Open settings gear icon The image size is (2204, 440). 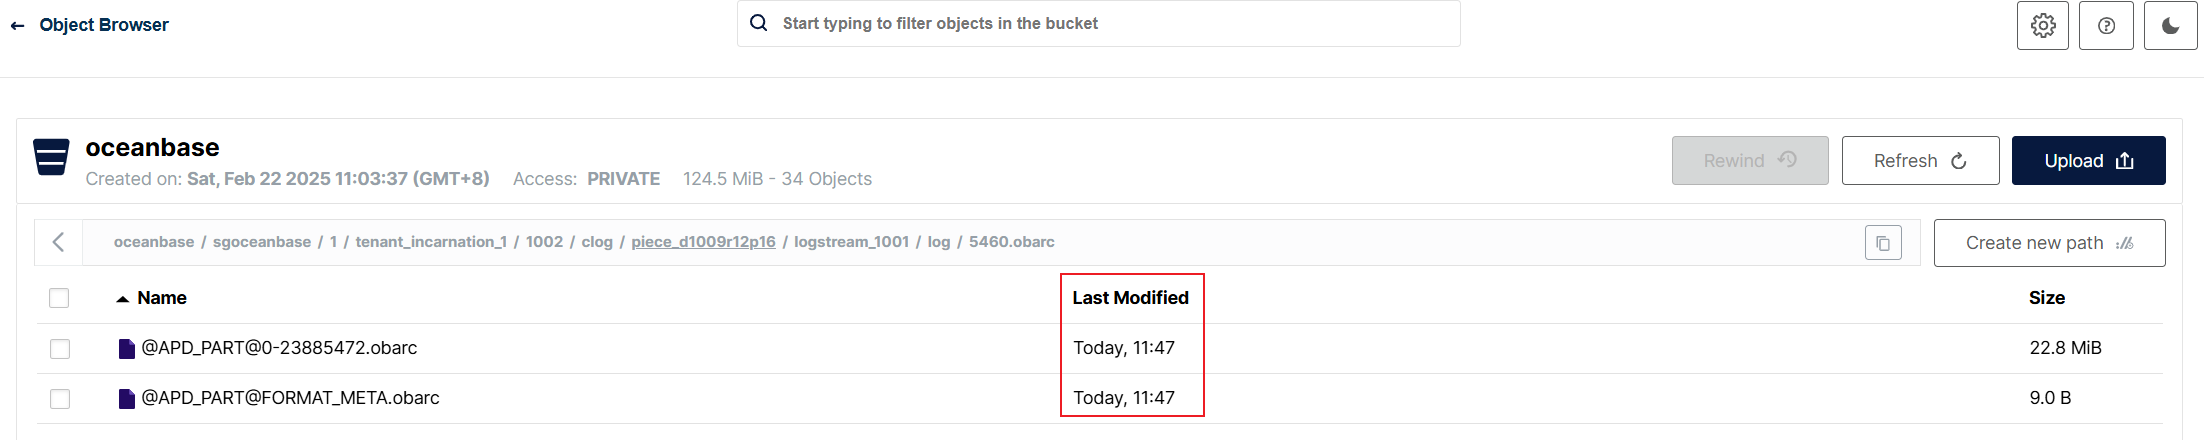pos(2043,25)
